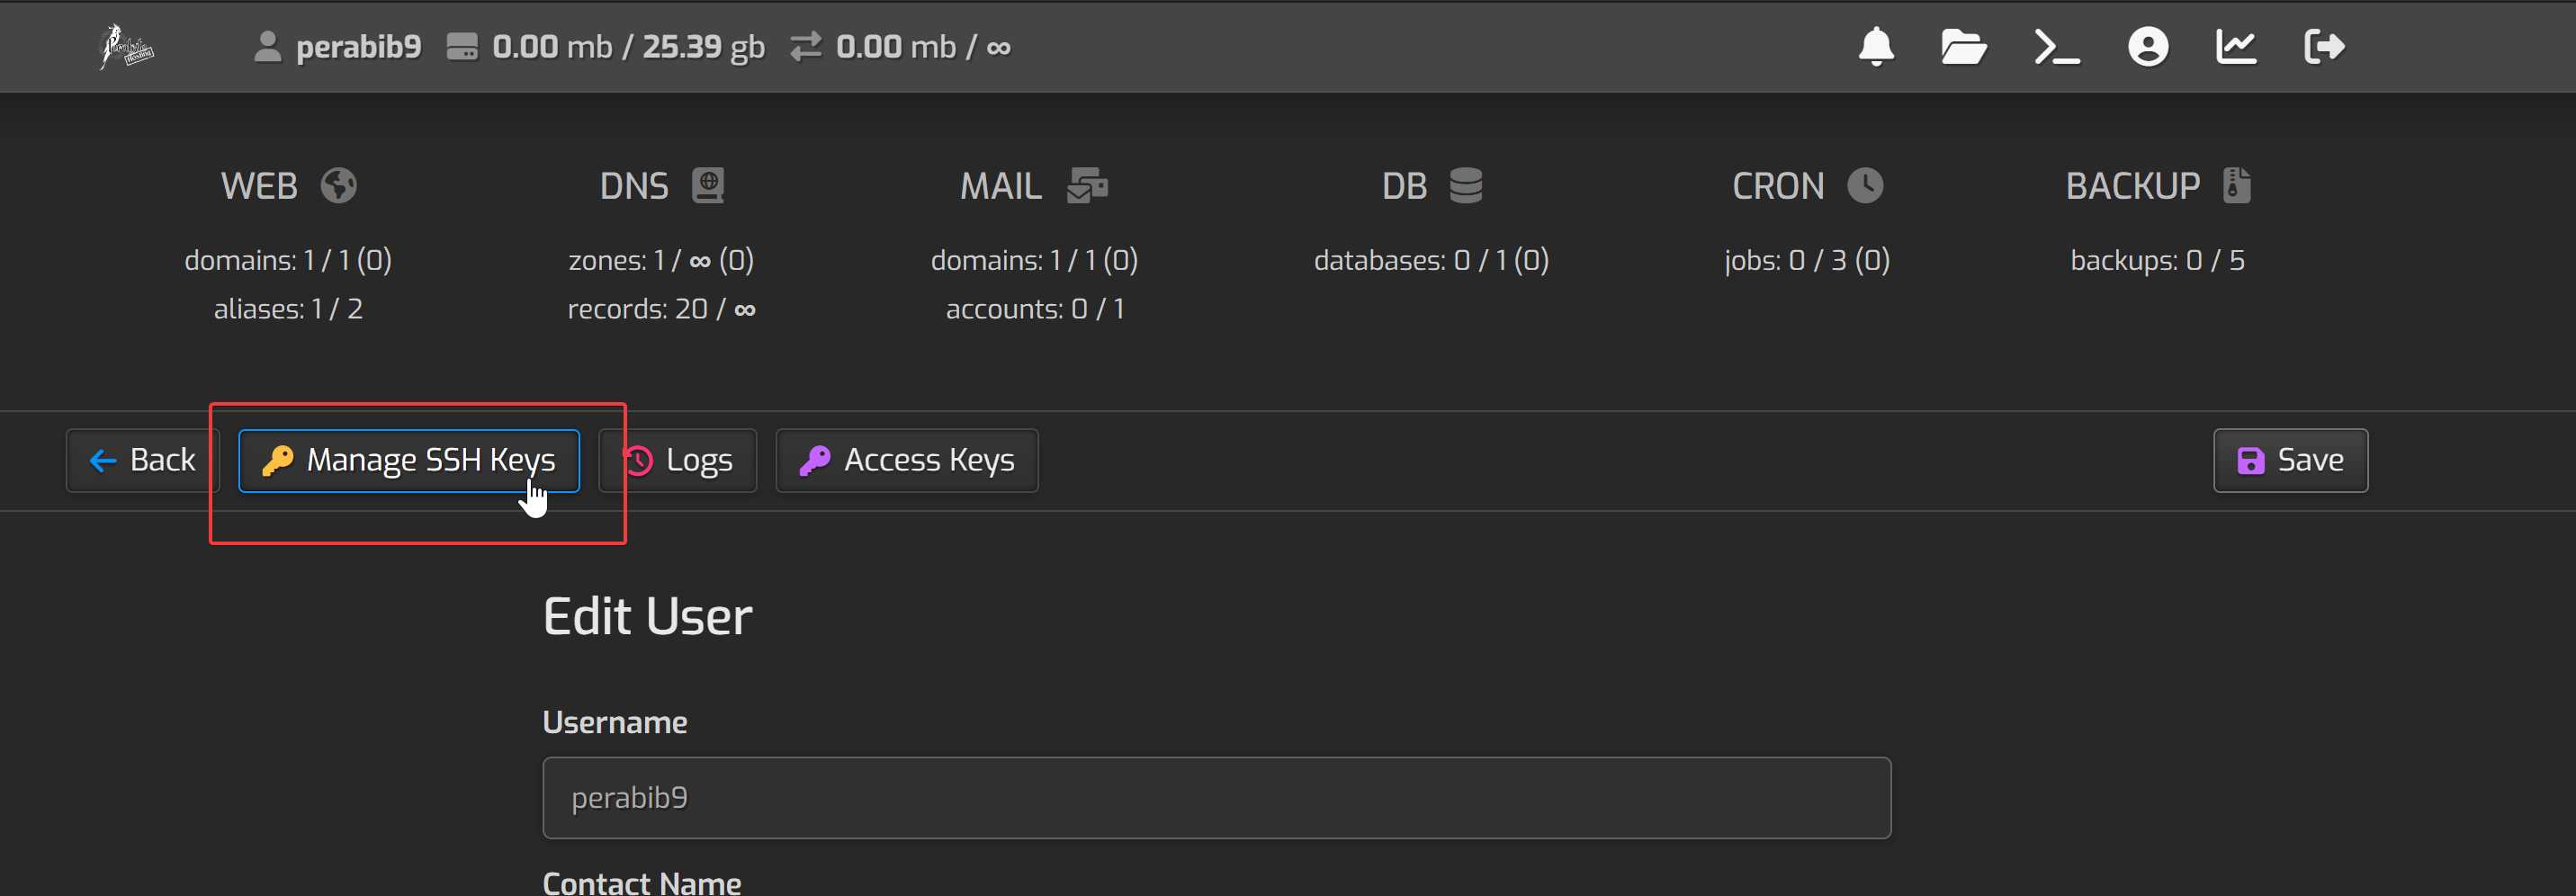Select the CRON jobs section
Screen dimensions: 2576x896
click(x=1807, y=186)
